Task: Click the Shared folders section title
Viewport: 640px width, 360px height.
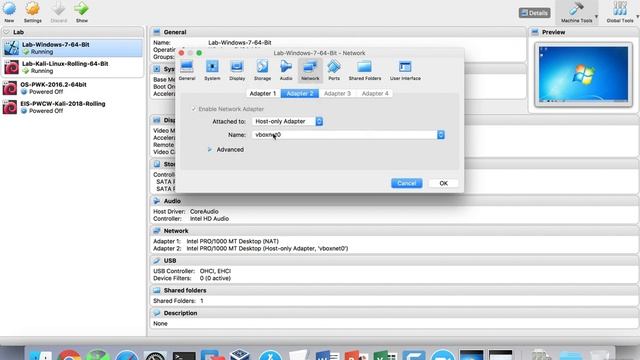Action: click(x=185, y=290)
